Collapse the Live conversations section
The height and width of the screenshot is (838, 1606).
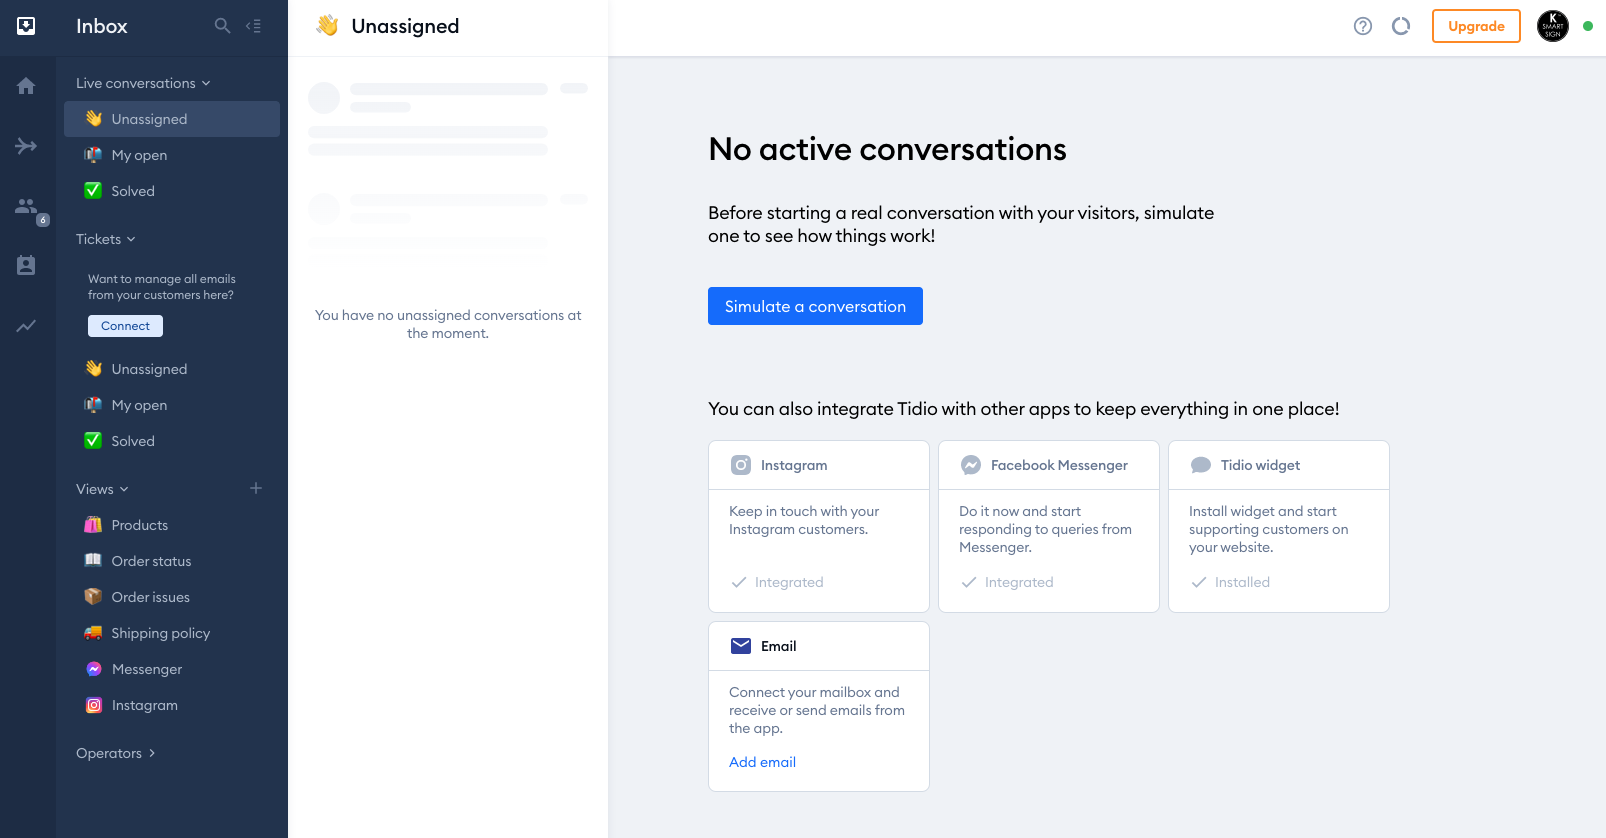(143, 83)
